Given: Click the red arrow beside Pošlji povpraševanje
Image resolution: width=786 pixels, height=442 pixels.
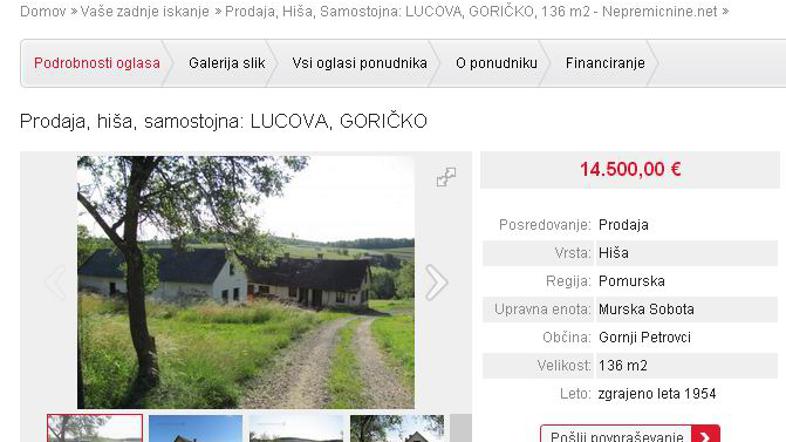Looking at the screenshot, I should pos(705,434).
